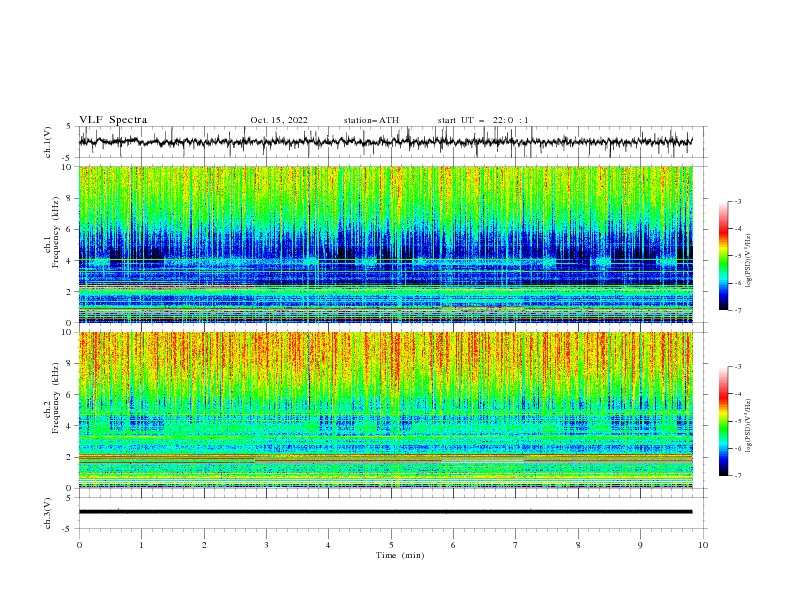
Task: Click the "10" tick on the time axis
Action: click(x=703, y=545)
